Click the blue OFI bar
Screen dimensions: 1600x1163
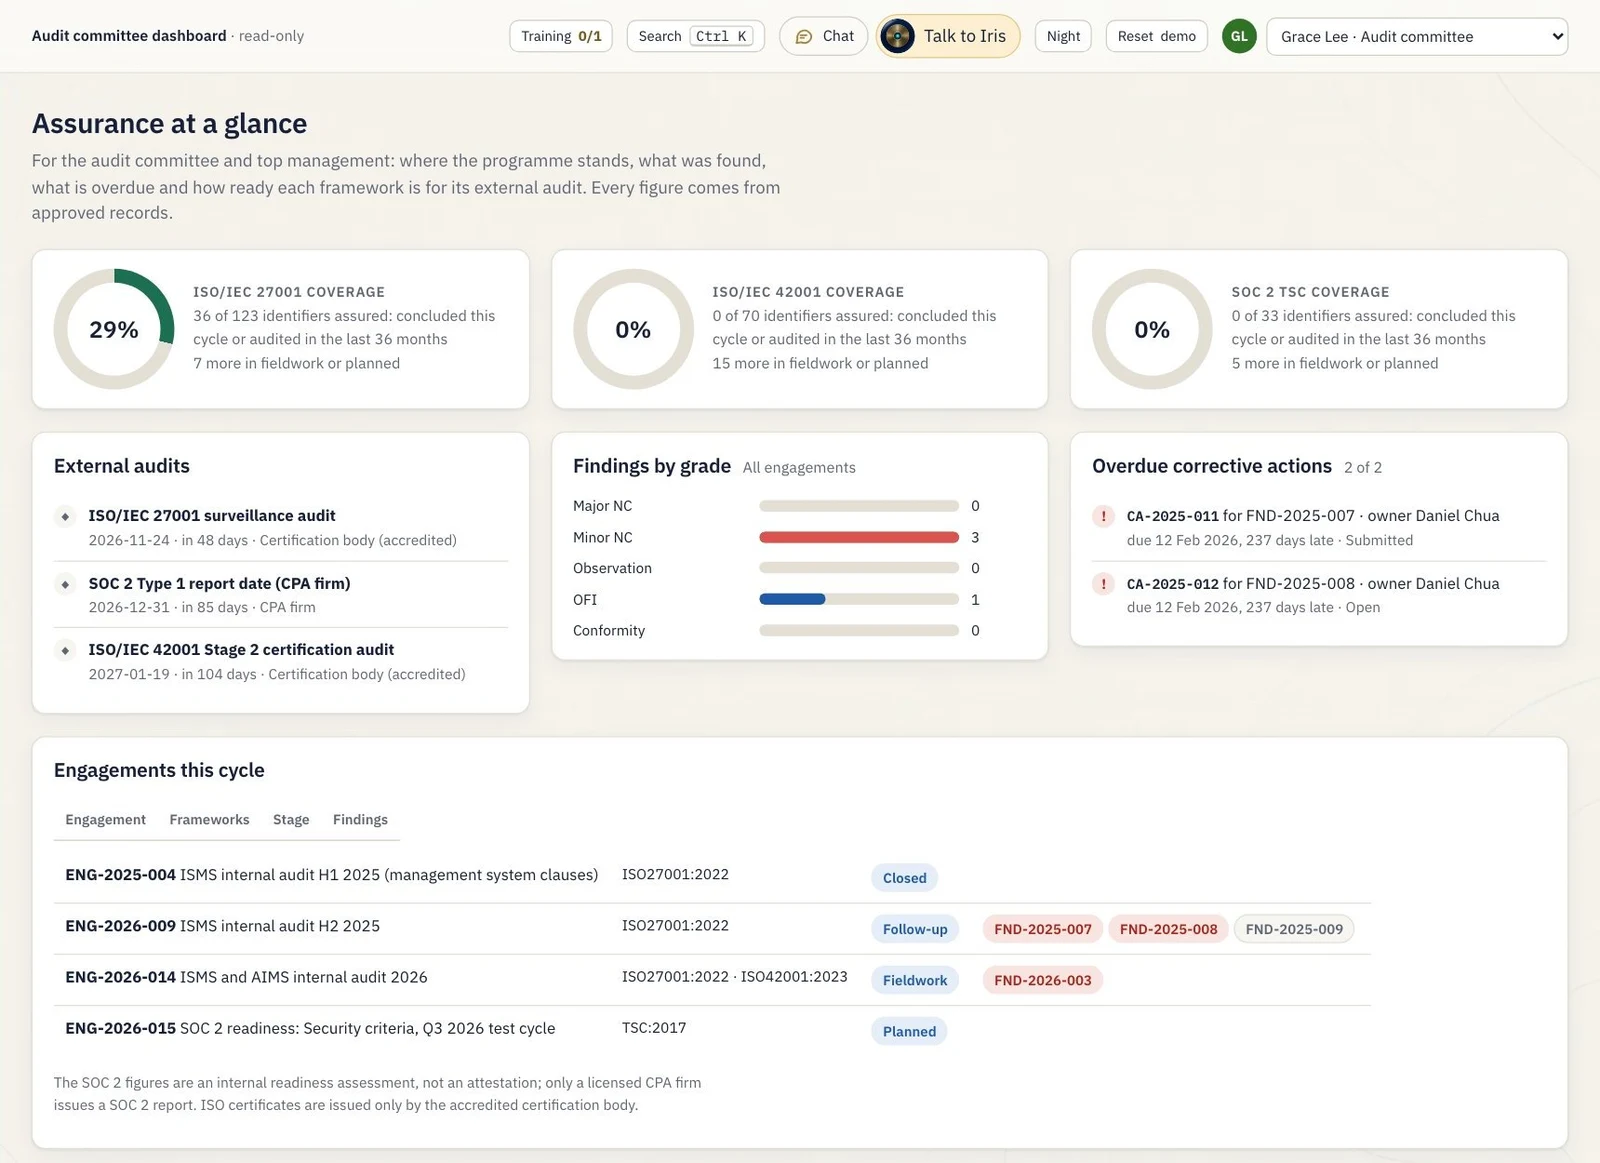792,599
